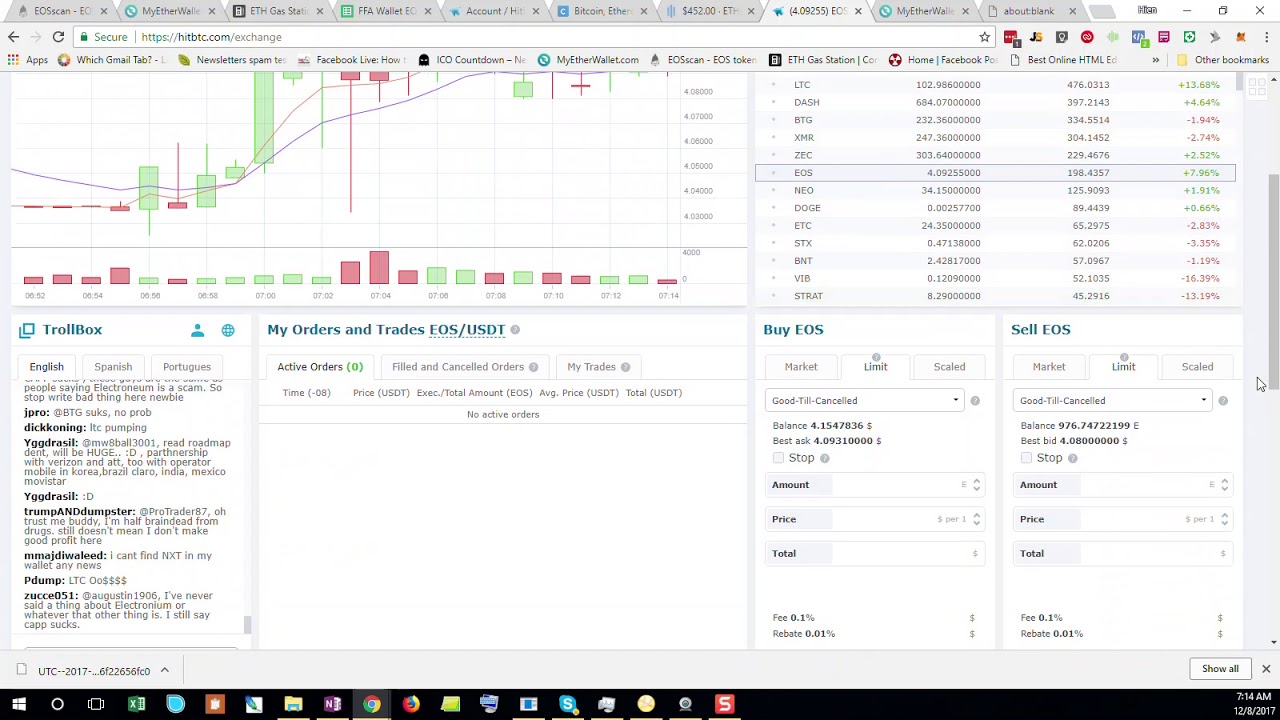Click Show all downloads button
The image size is (1280, 720).
(x=1220, y=669)
